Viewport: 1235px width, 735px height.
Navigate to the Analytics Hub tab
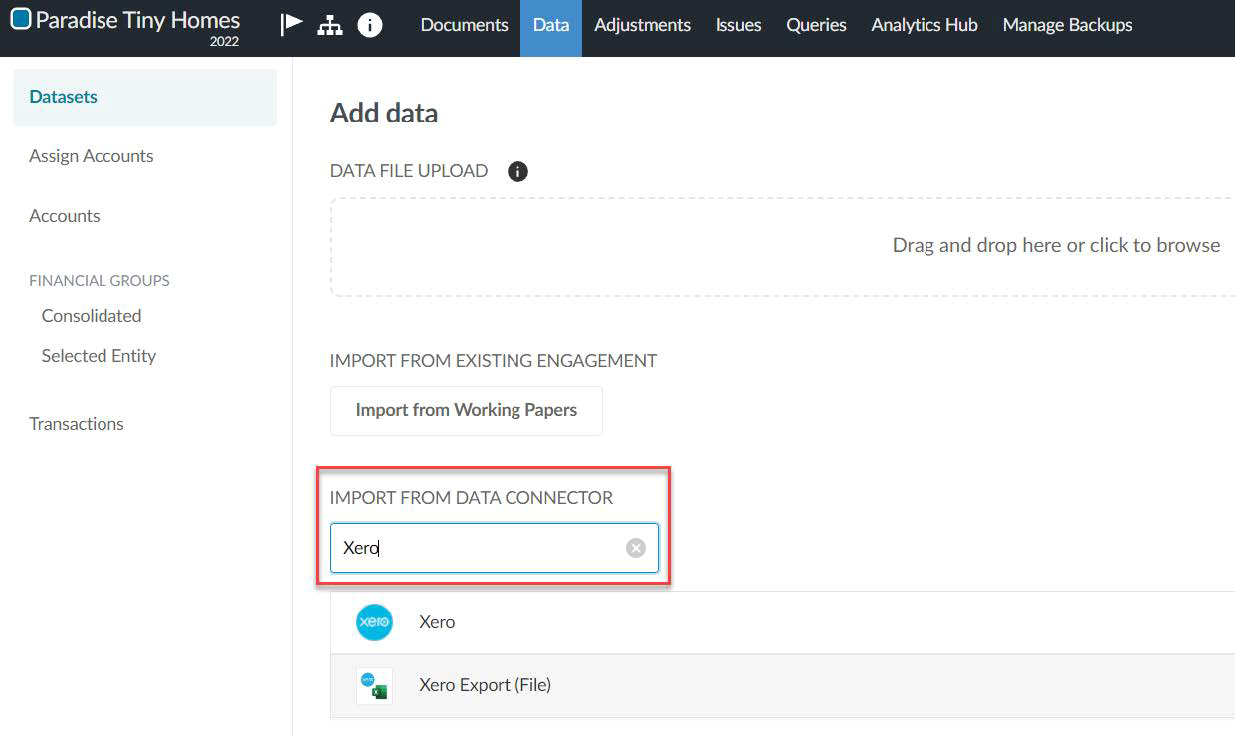tap(923, 25)
